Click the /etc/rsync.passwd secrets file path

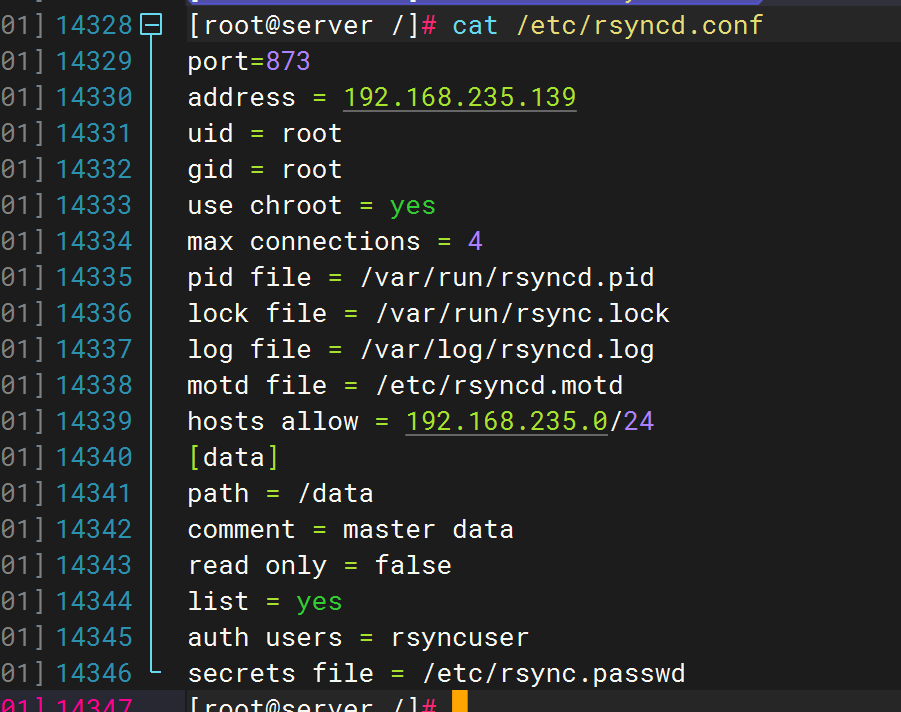tap(554, 673)
